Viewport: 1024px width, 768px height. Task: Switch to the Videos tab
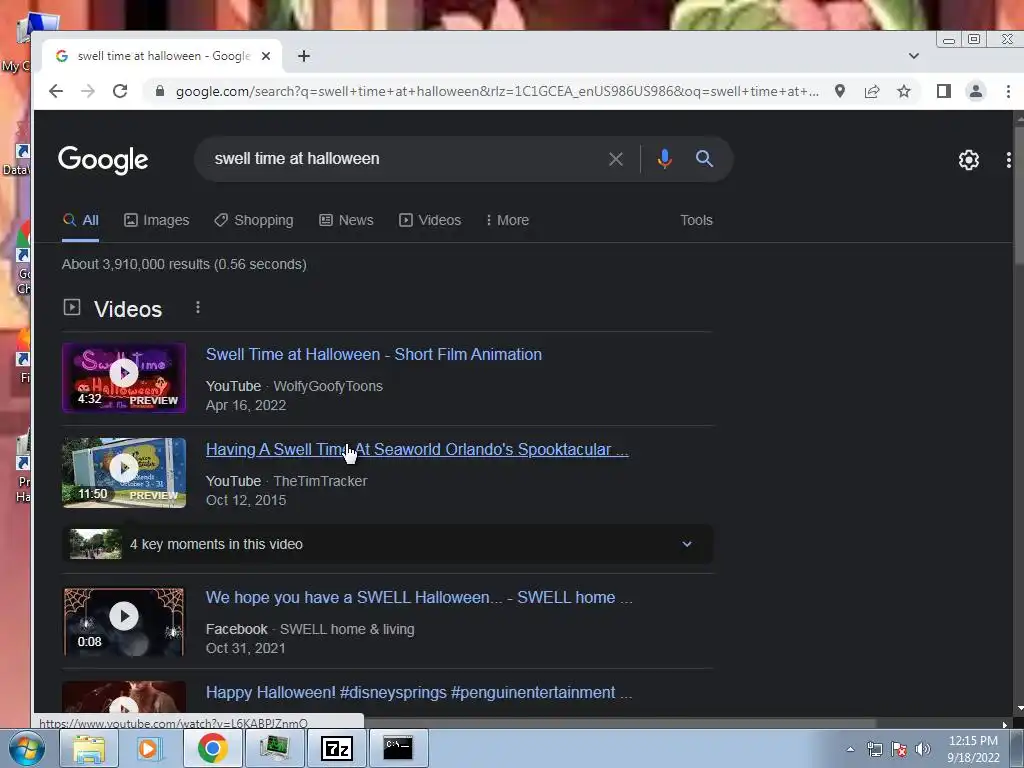click(x=430, y=220)
